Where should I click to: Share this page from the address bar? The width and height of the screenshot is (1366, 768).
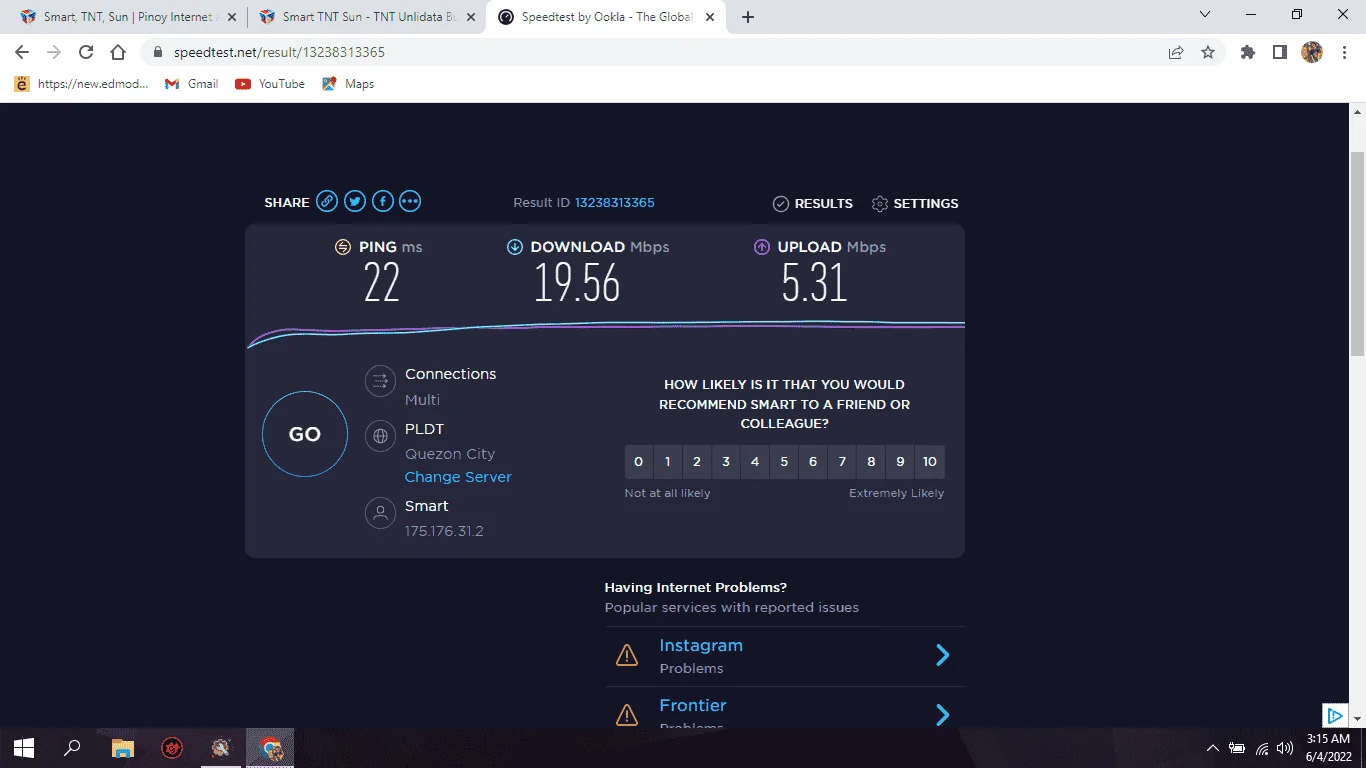1176,52
